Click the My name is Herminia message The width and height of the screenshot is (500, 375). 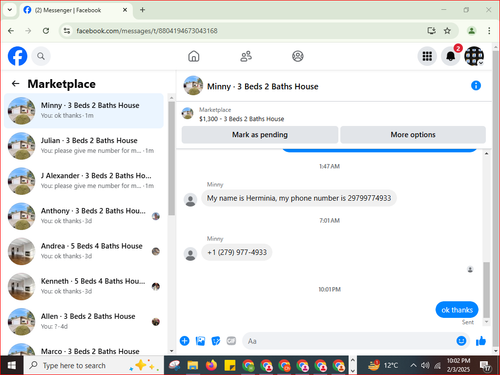coord(299,198)
